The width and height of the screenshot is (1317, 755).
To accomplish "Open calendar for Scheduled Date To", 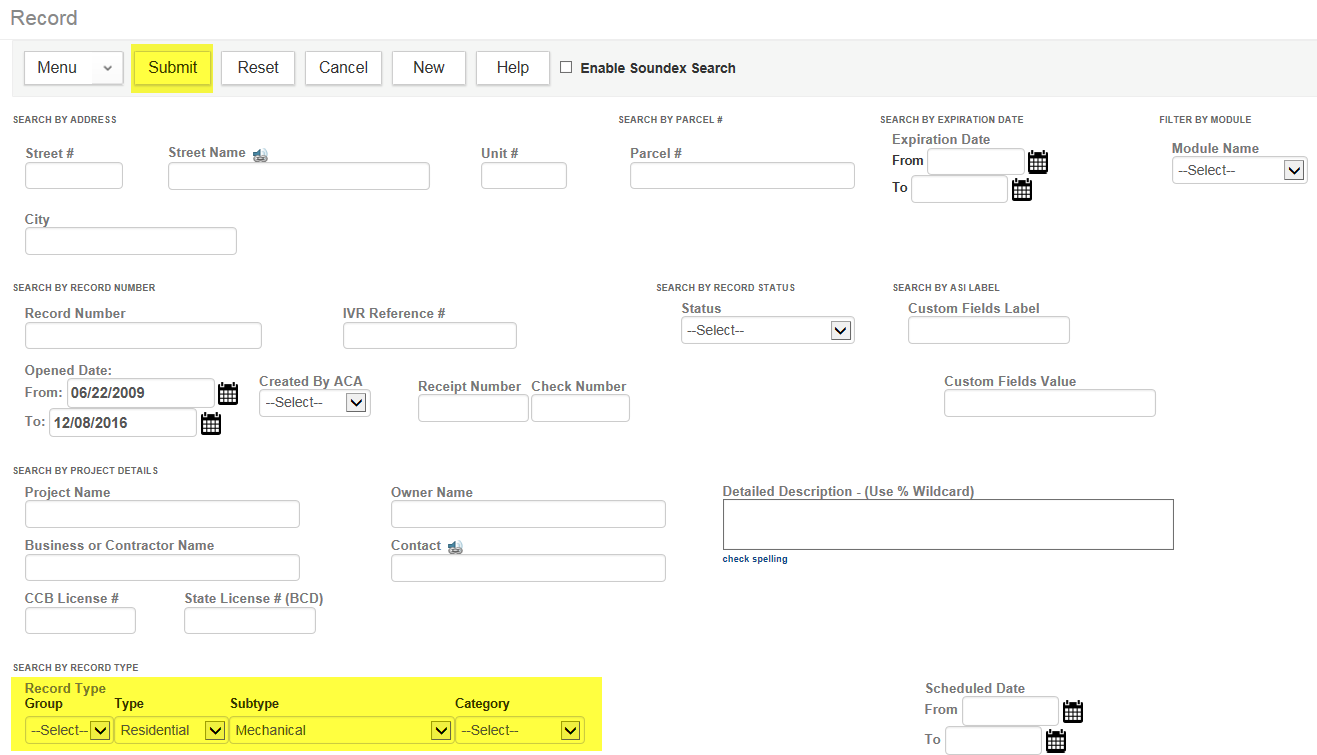I will [1056, 741].
